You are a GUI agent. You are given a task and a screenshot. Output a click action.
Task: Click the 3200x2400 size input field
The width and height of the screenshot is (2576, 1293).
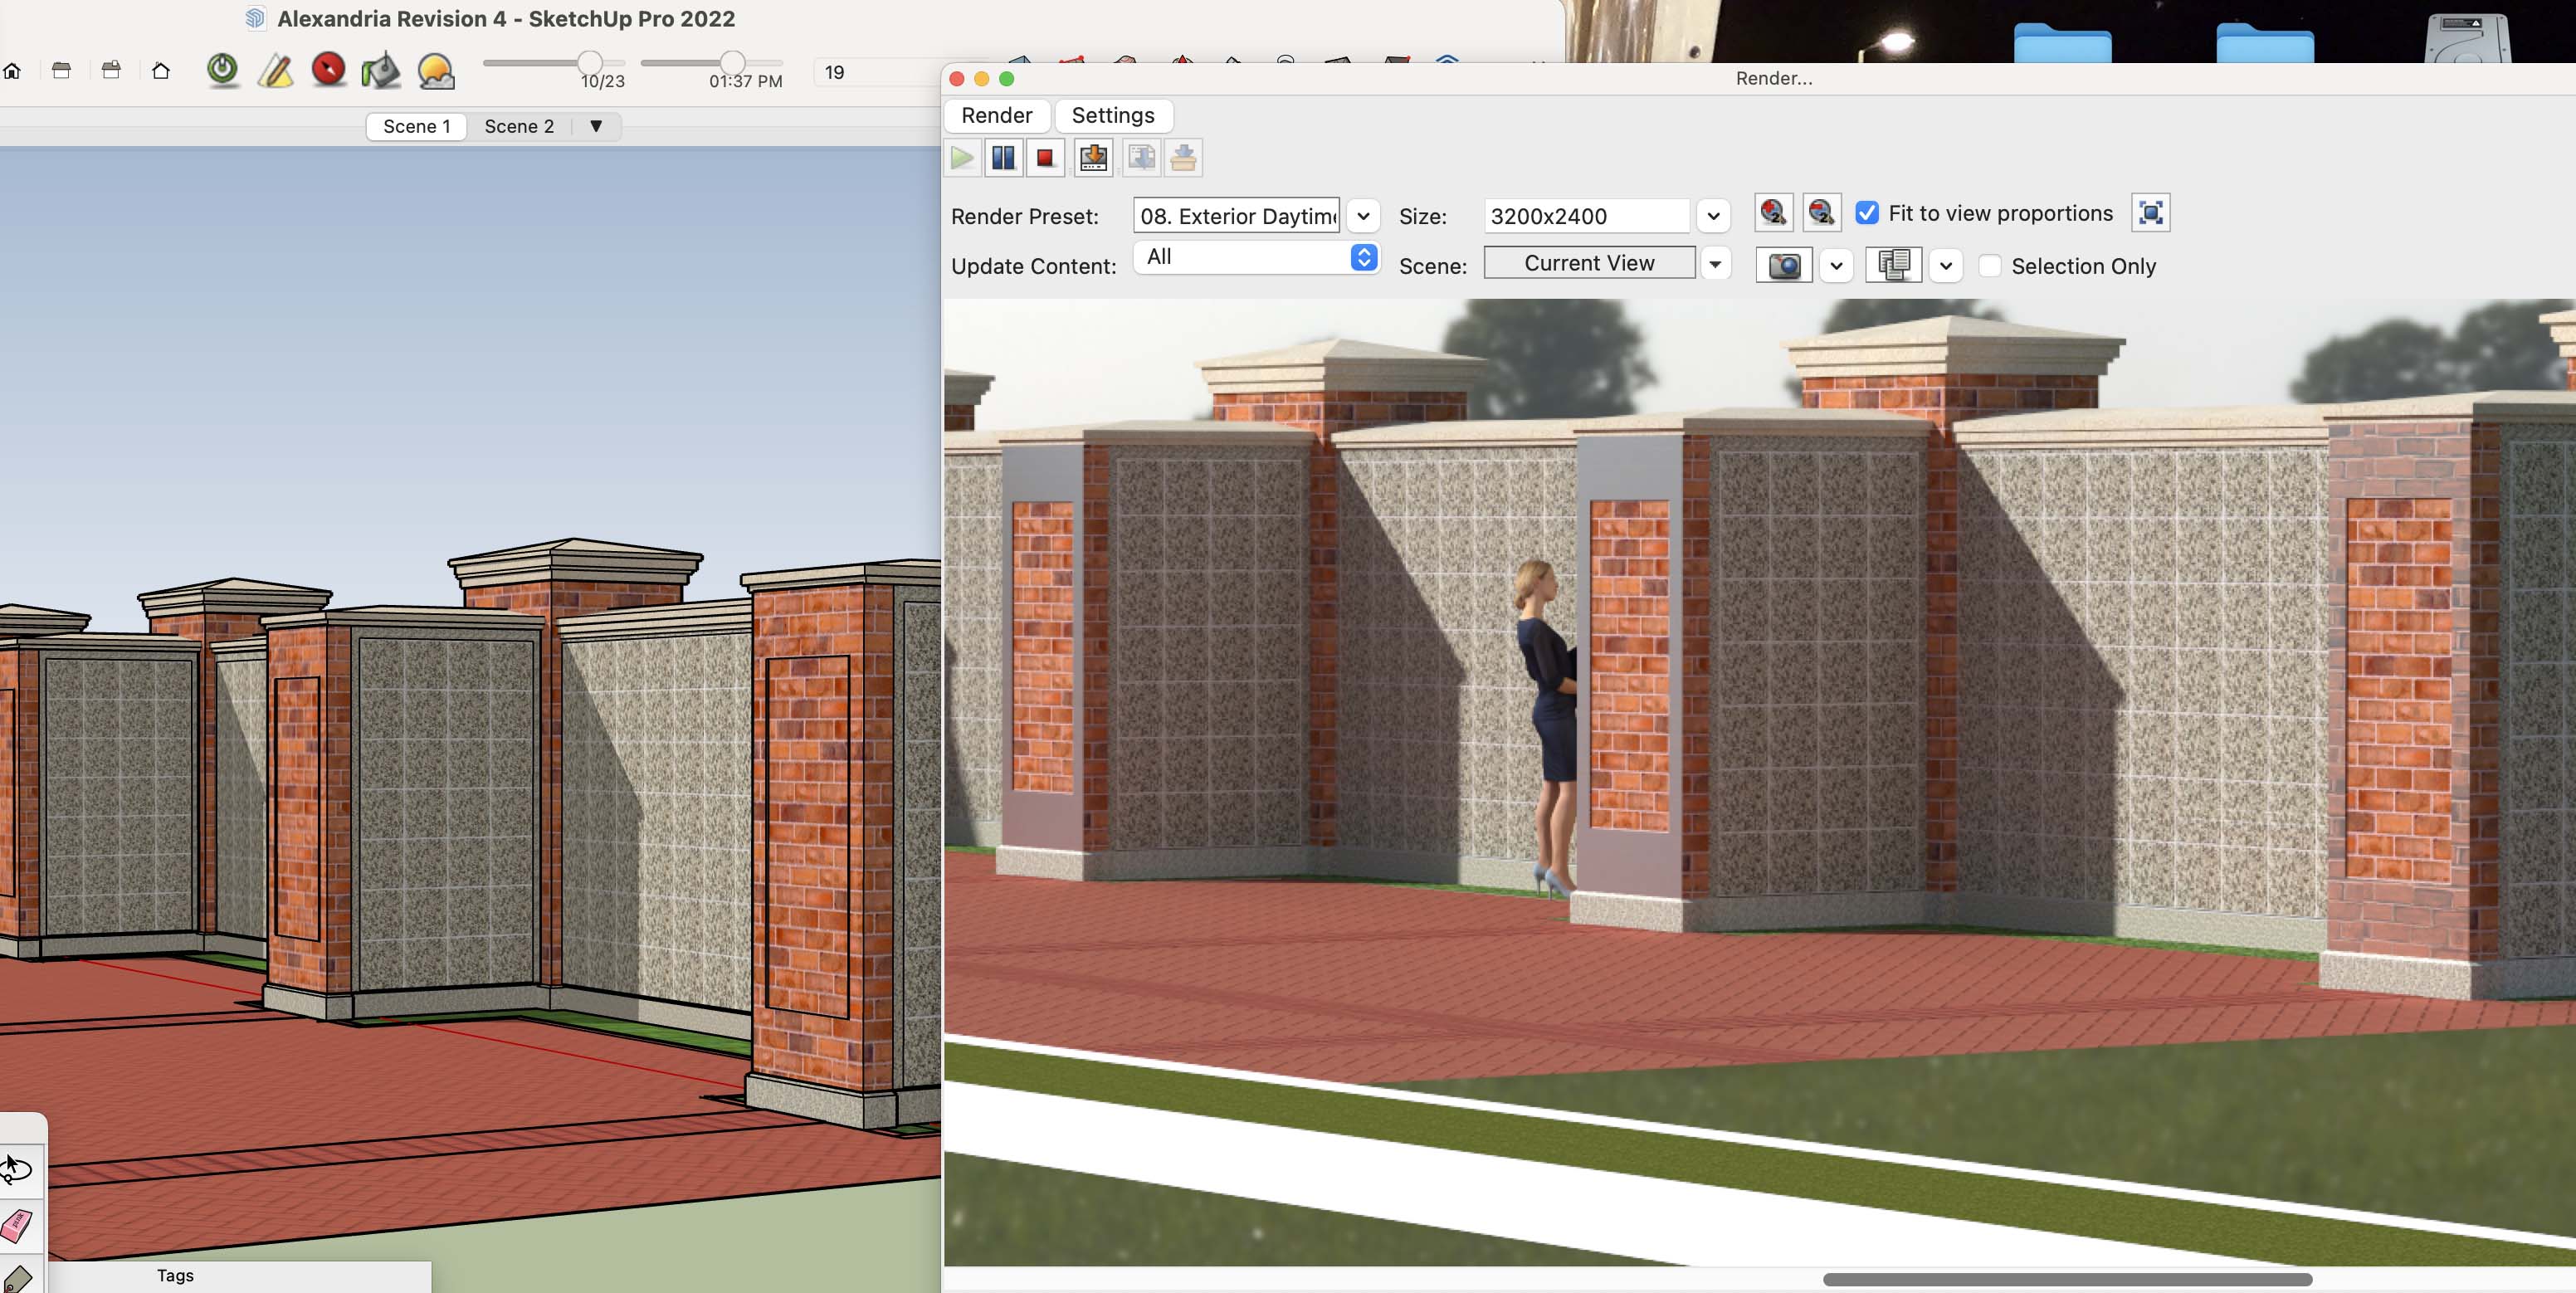coord(1587,216)
